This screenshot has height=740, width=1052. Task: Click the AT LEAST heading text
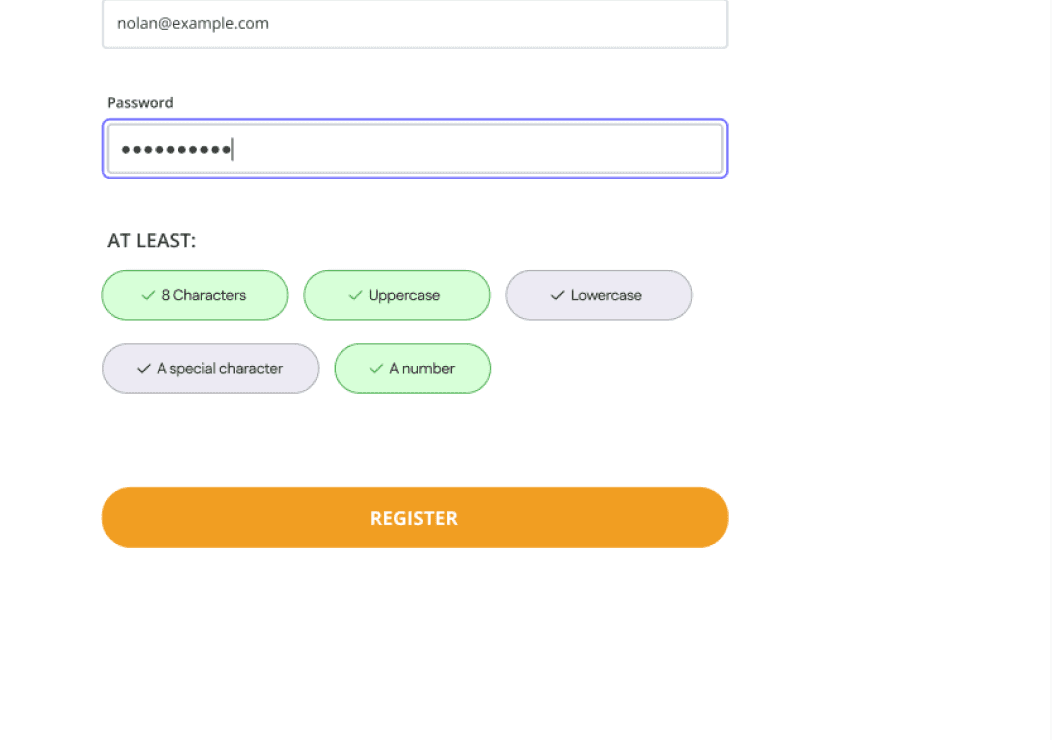pos(152,240)
